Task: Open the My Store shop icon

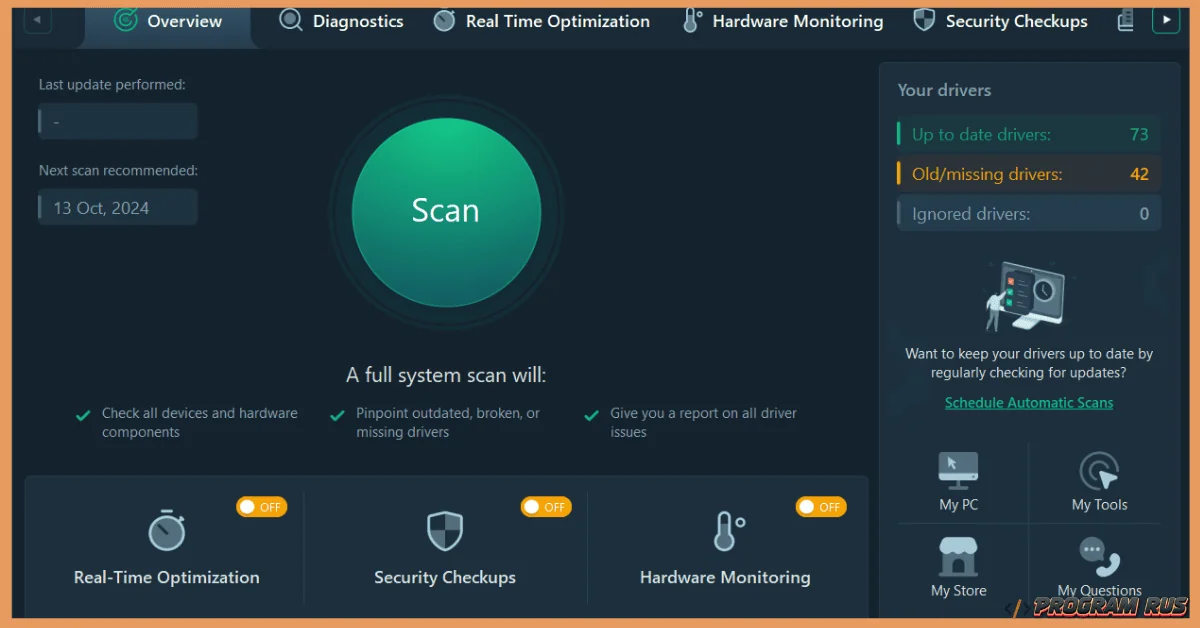Action: click(958, 556)
